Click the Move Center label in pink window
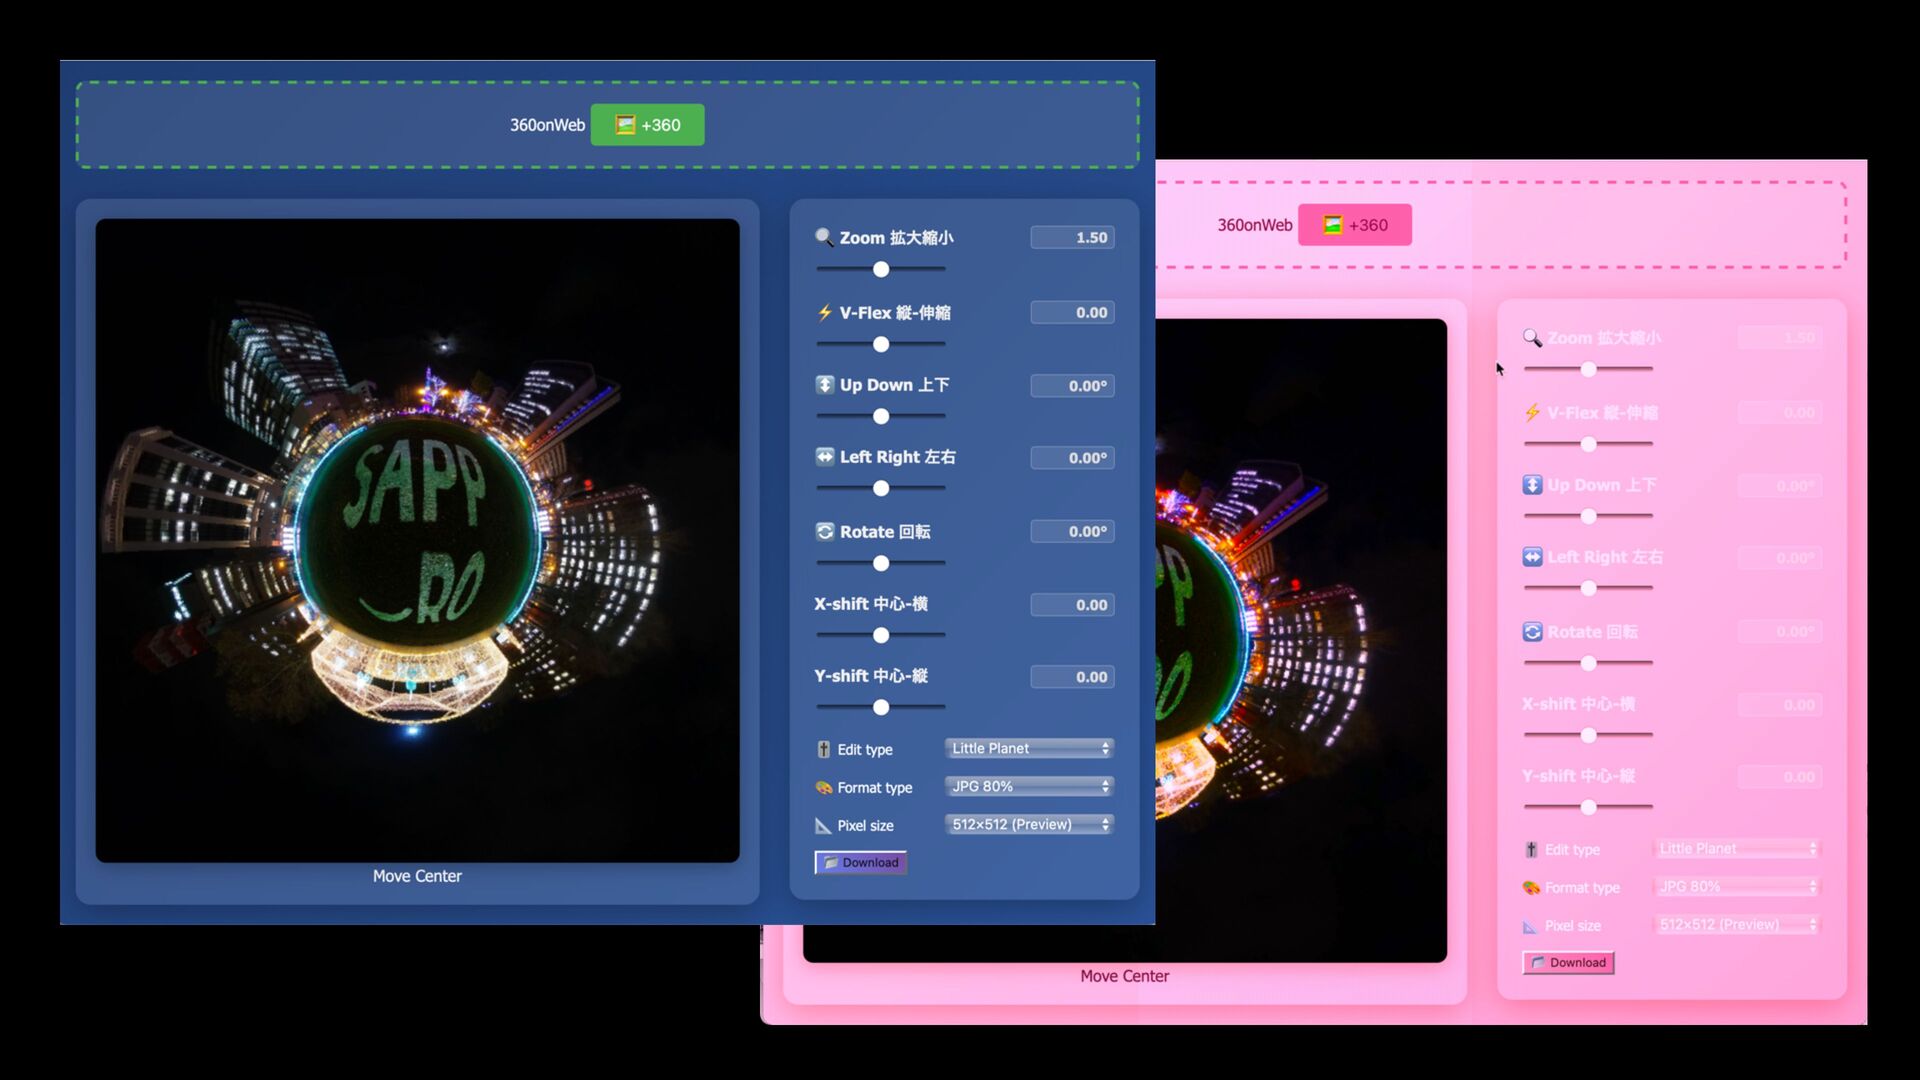The image size is (1920, 1080). pyautogui.click(x=1124, y=976)
